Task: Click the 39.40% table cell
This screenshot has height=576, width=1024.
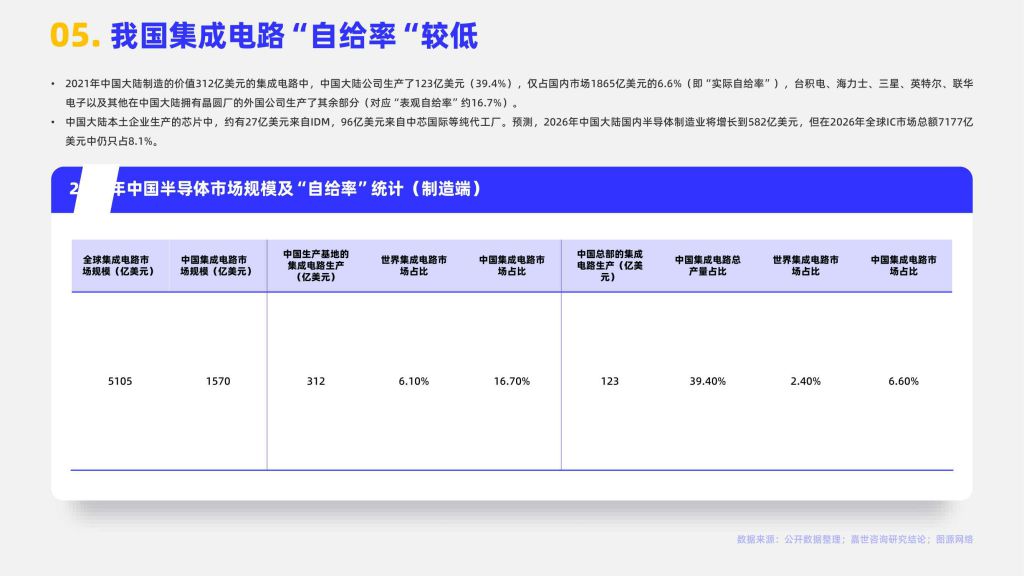Action: (707, 381)
